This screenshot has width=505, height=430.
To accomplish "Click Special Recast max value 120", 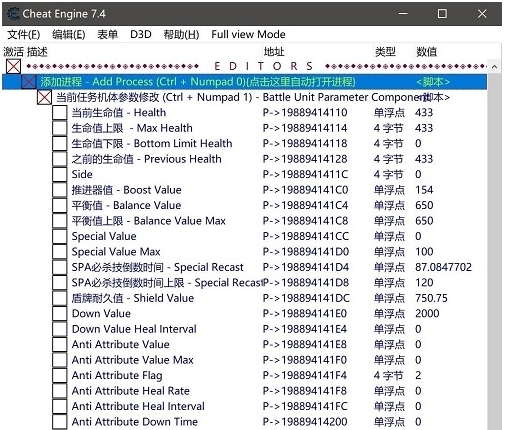I will click(424, 283).
